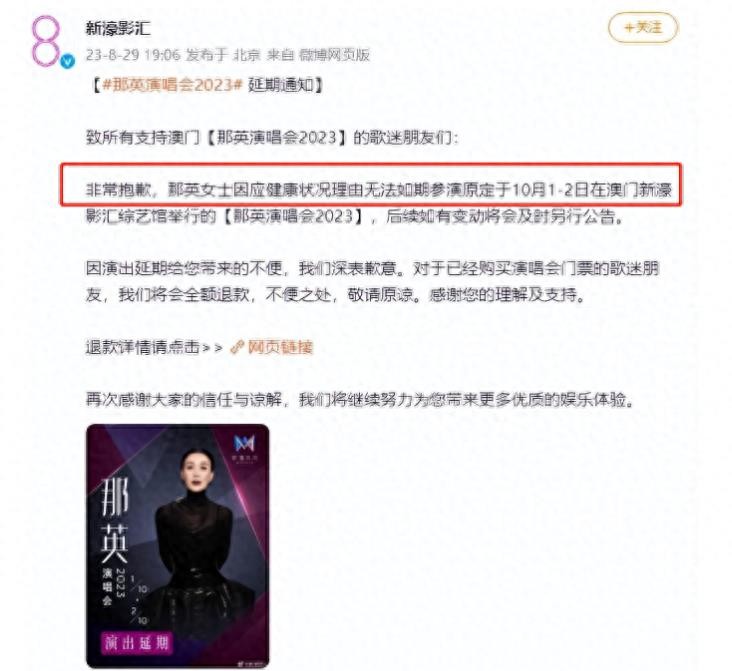732x671 pixels.
Task: Open the 那英 concert poster thumbnail
Action: click(x=178, y=546)
